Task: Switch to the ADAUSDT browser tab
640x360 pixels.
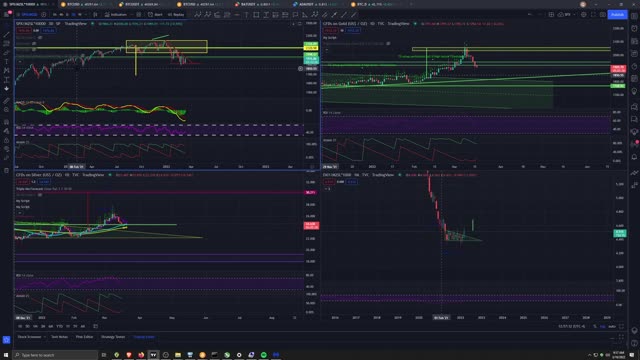Action: (319, 4)
